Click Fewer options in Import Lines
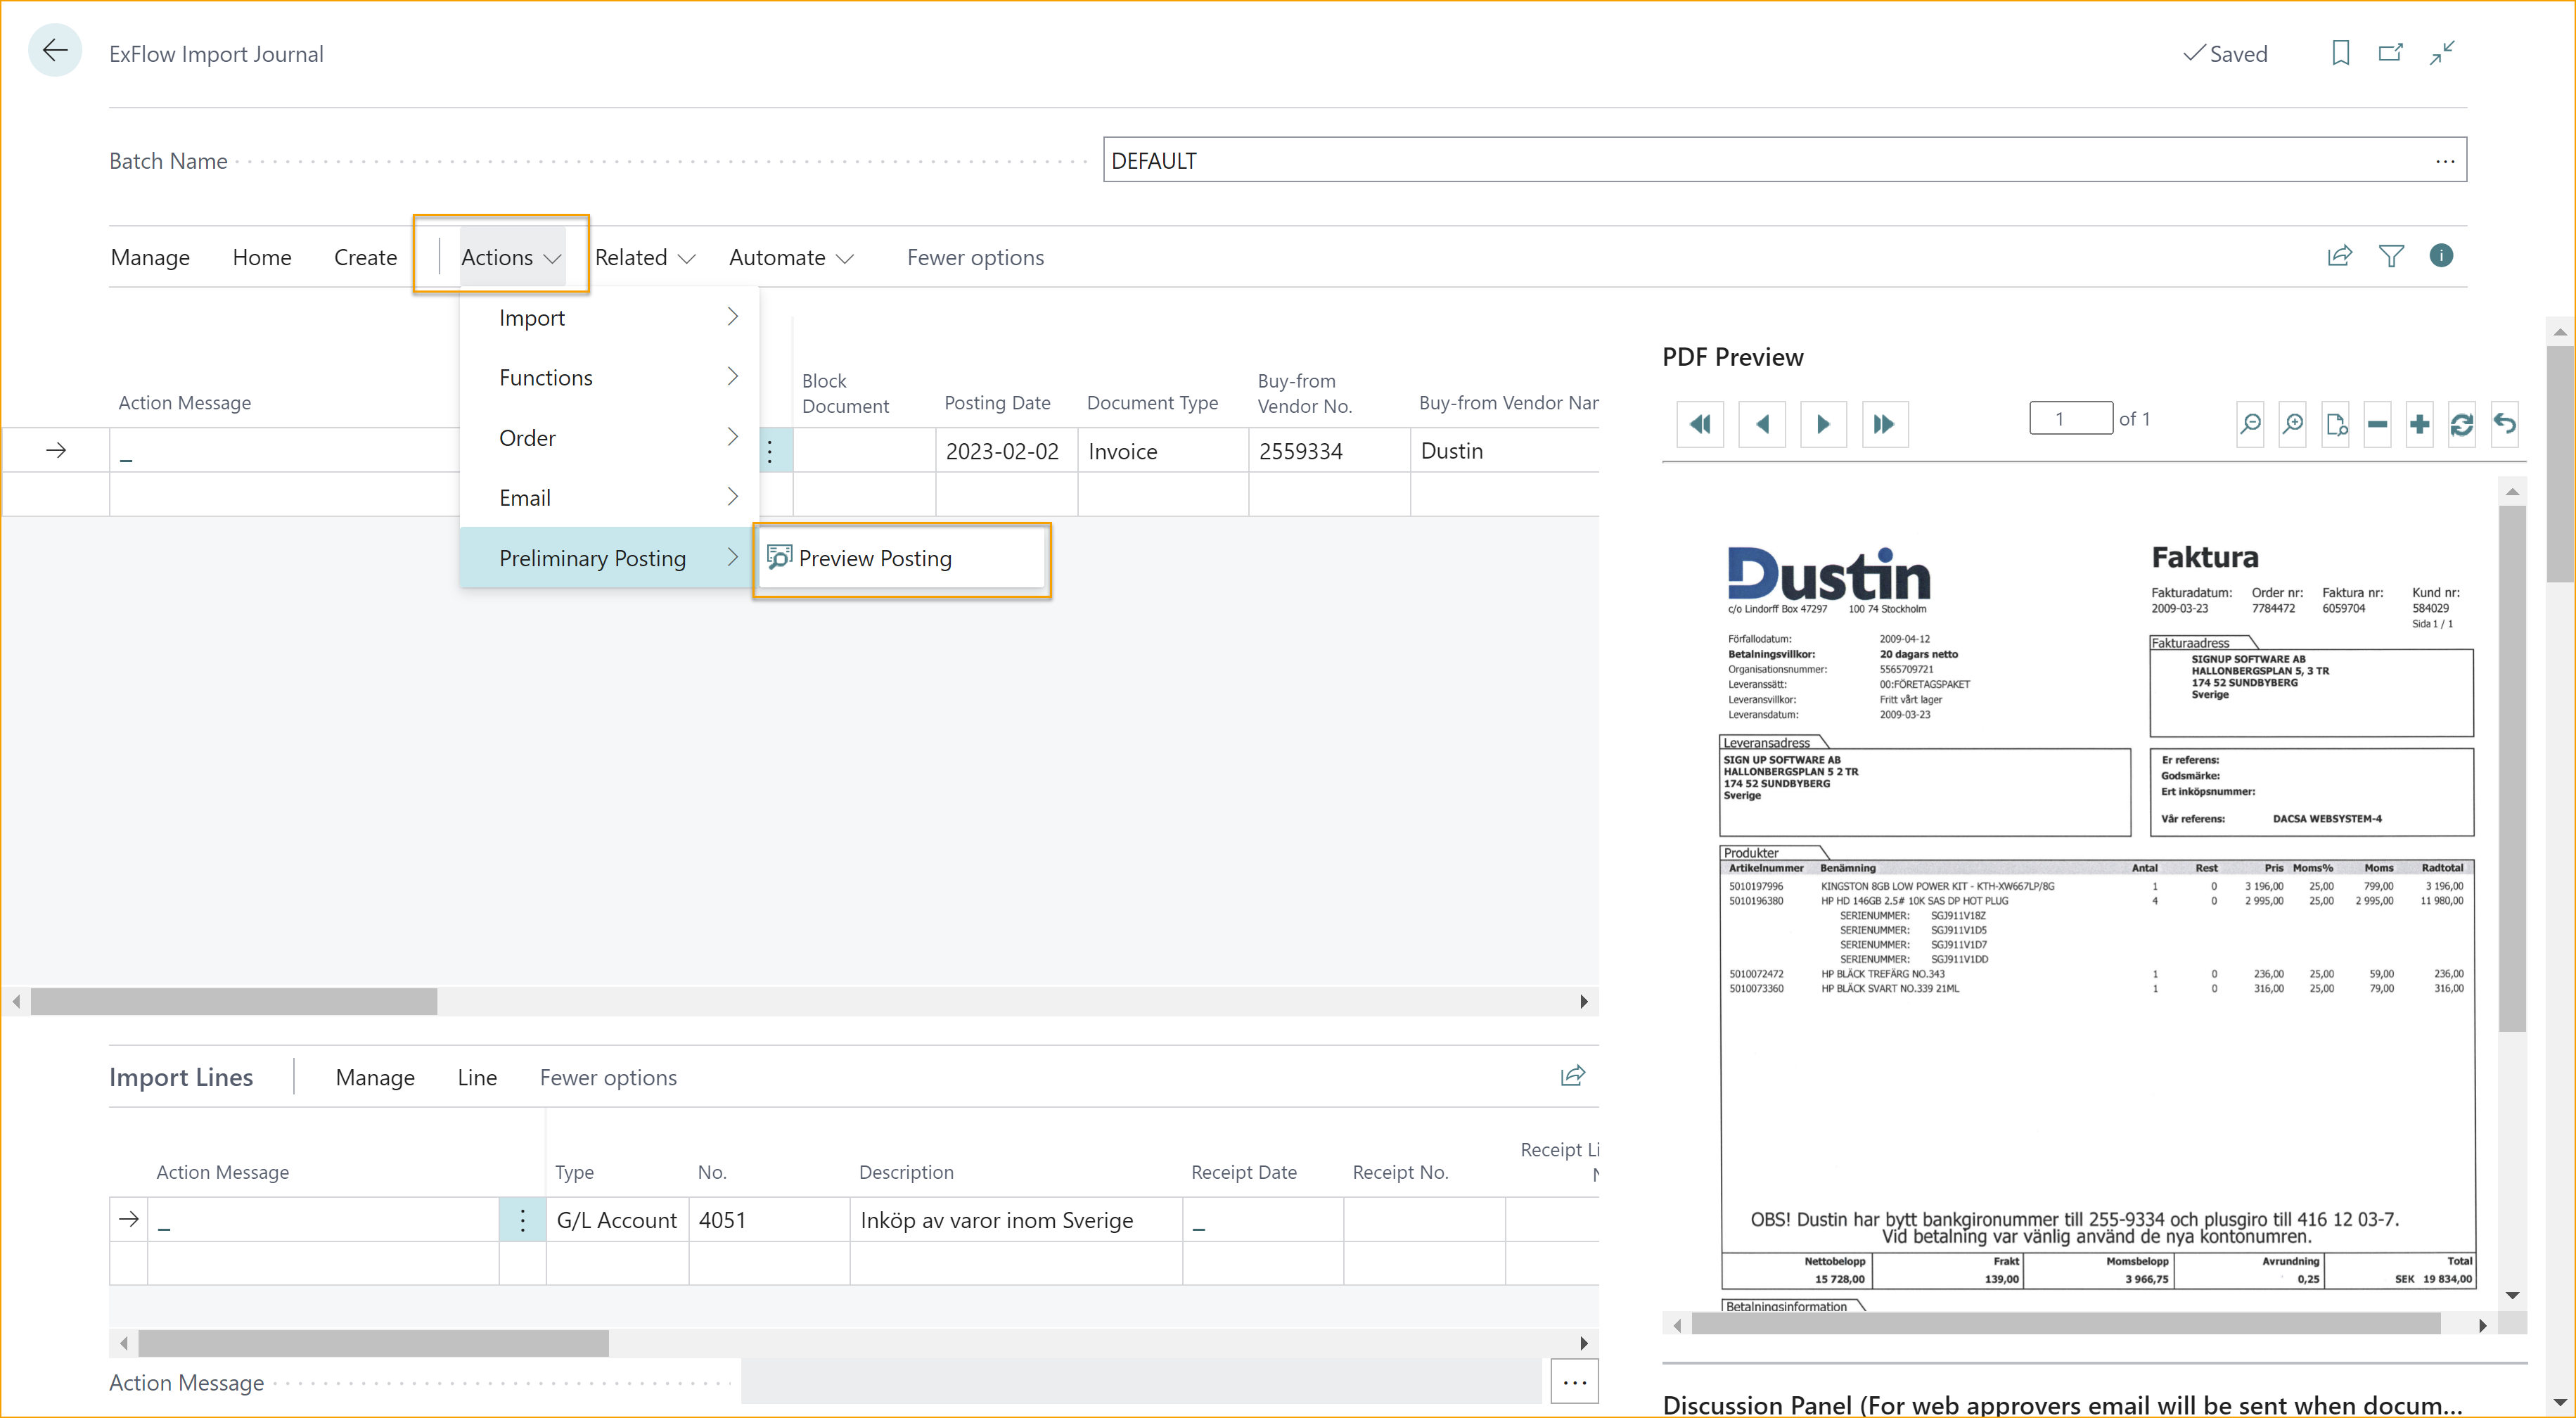Image resolution: width=2576 pixels, height=1418 pixels. coord(608,1078)
